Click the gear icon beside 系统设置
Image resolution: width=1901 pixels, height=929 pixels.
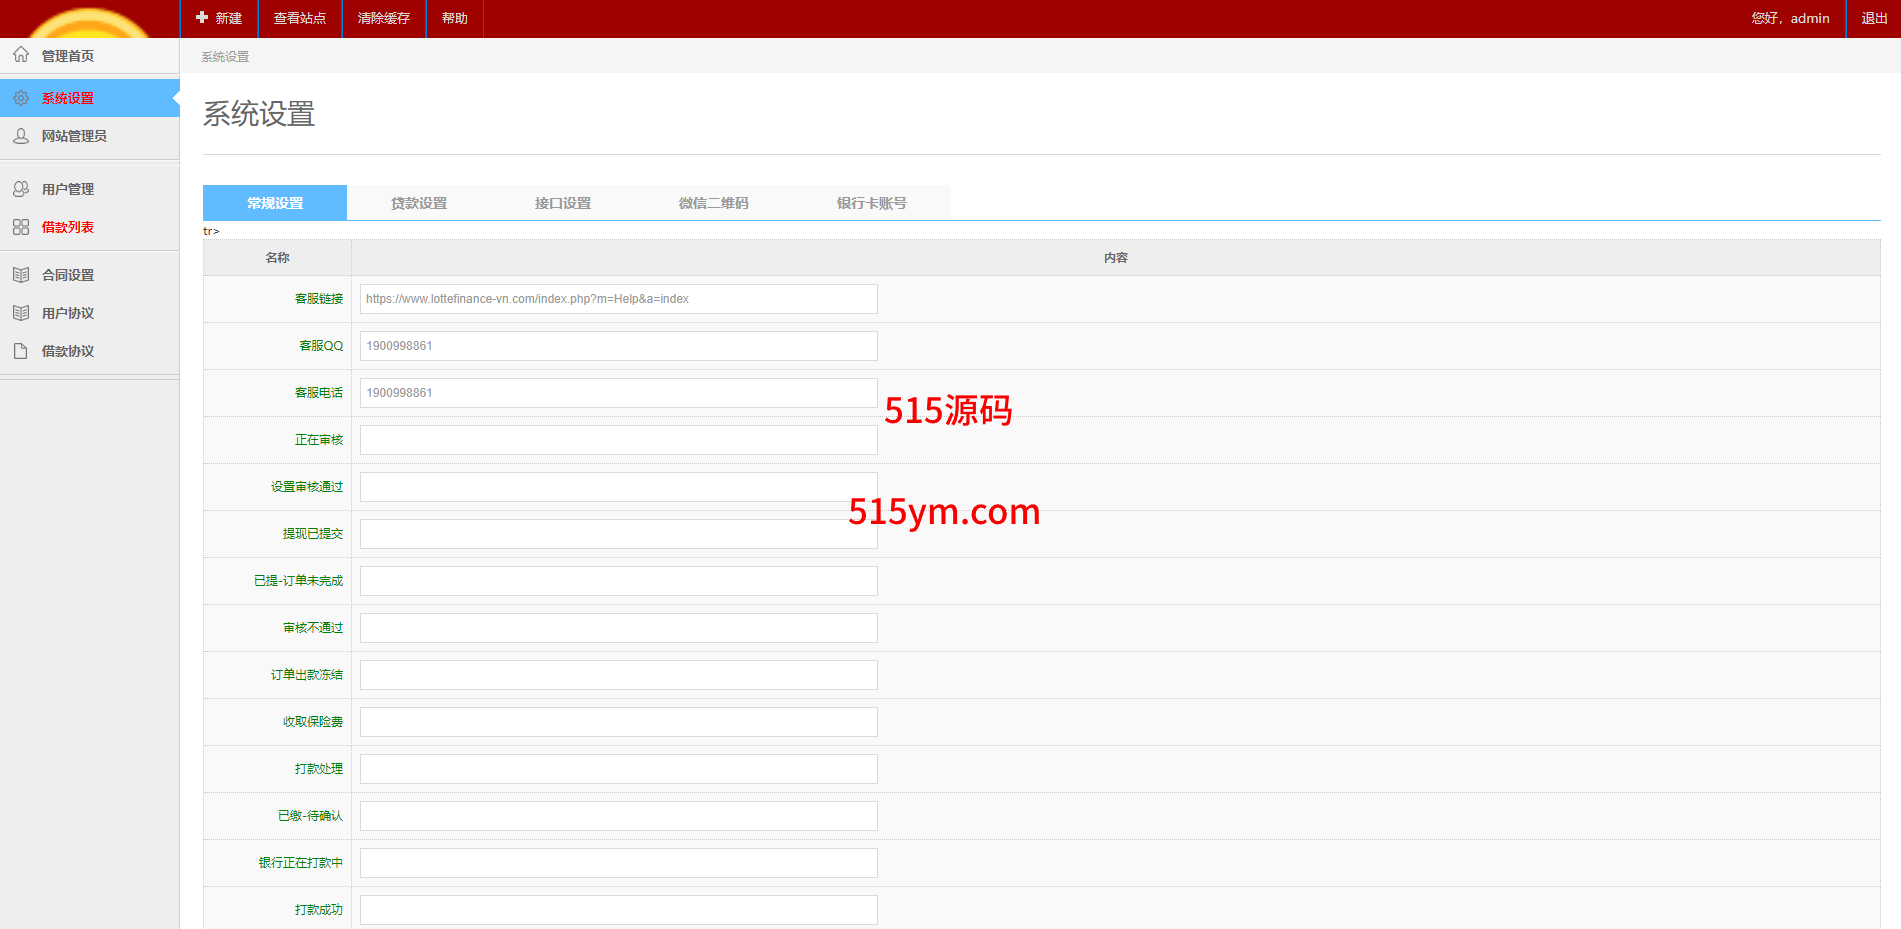point(21,98)
